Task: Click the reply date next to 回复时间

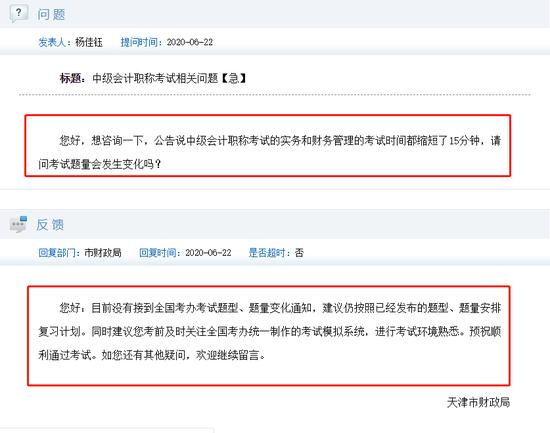Action: tap(208, 253)
